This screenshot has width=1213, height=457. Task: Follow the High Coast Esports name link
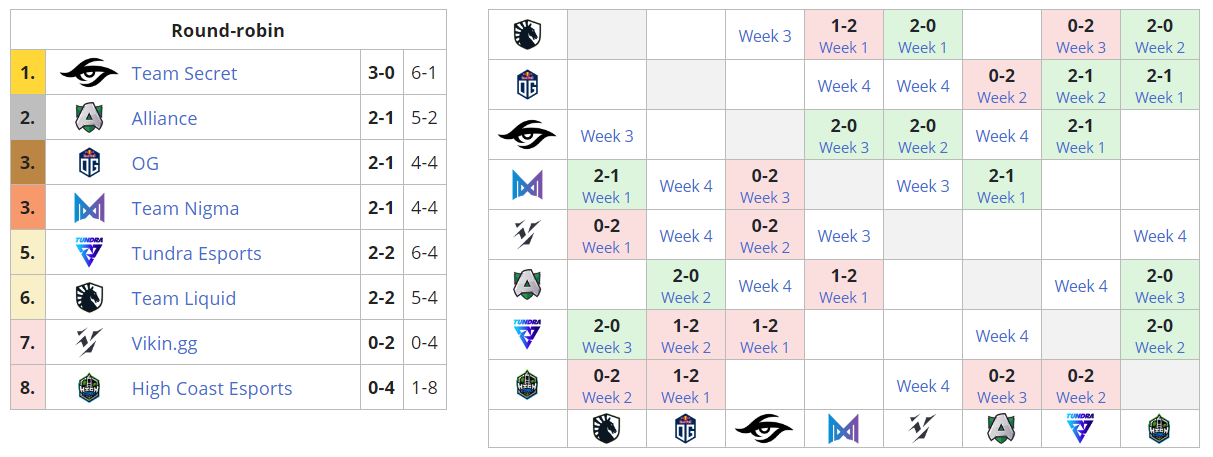[212, 388]
